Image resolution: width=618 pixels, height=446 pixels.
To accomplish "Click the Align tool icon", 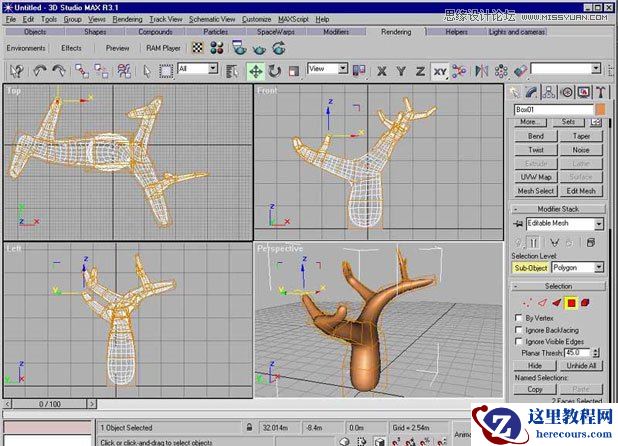I will point(520,71).
